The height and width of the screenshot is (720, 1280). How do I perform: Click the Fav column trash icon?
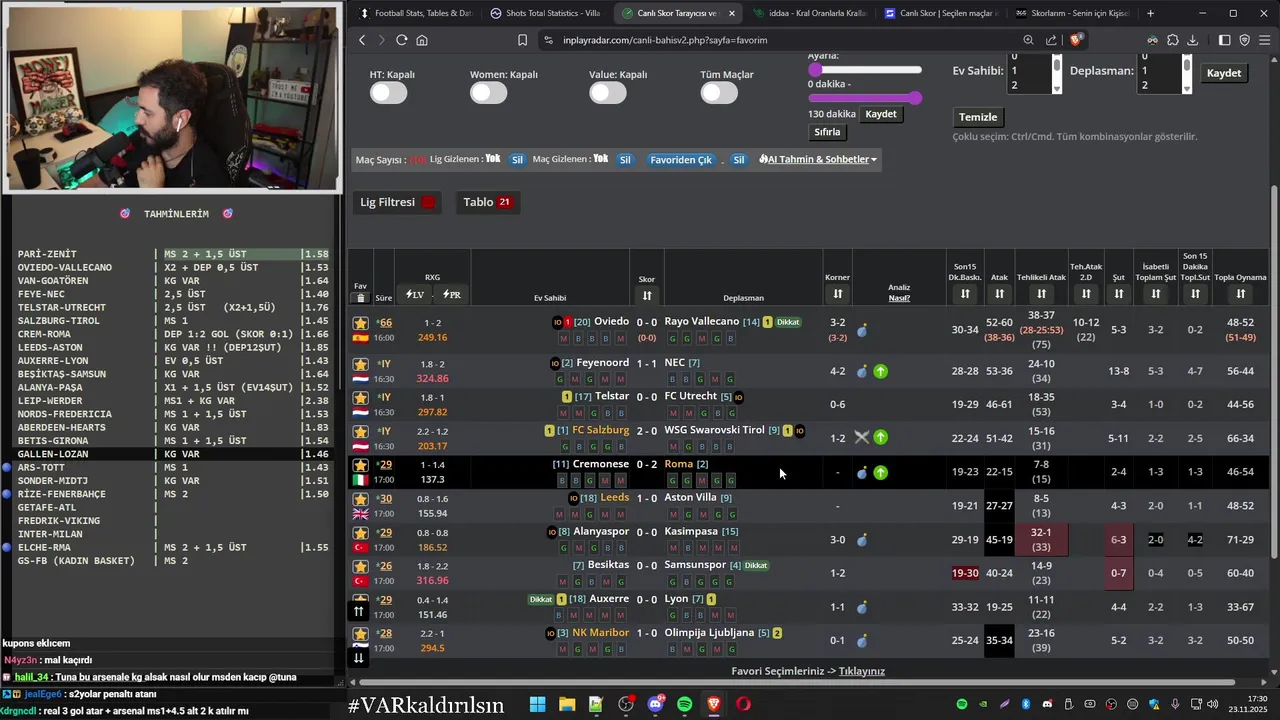[360, 298]
